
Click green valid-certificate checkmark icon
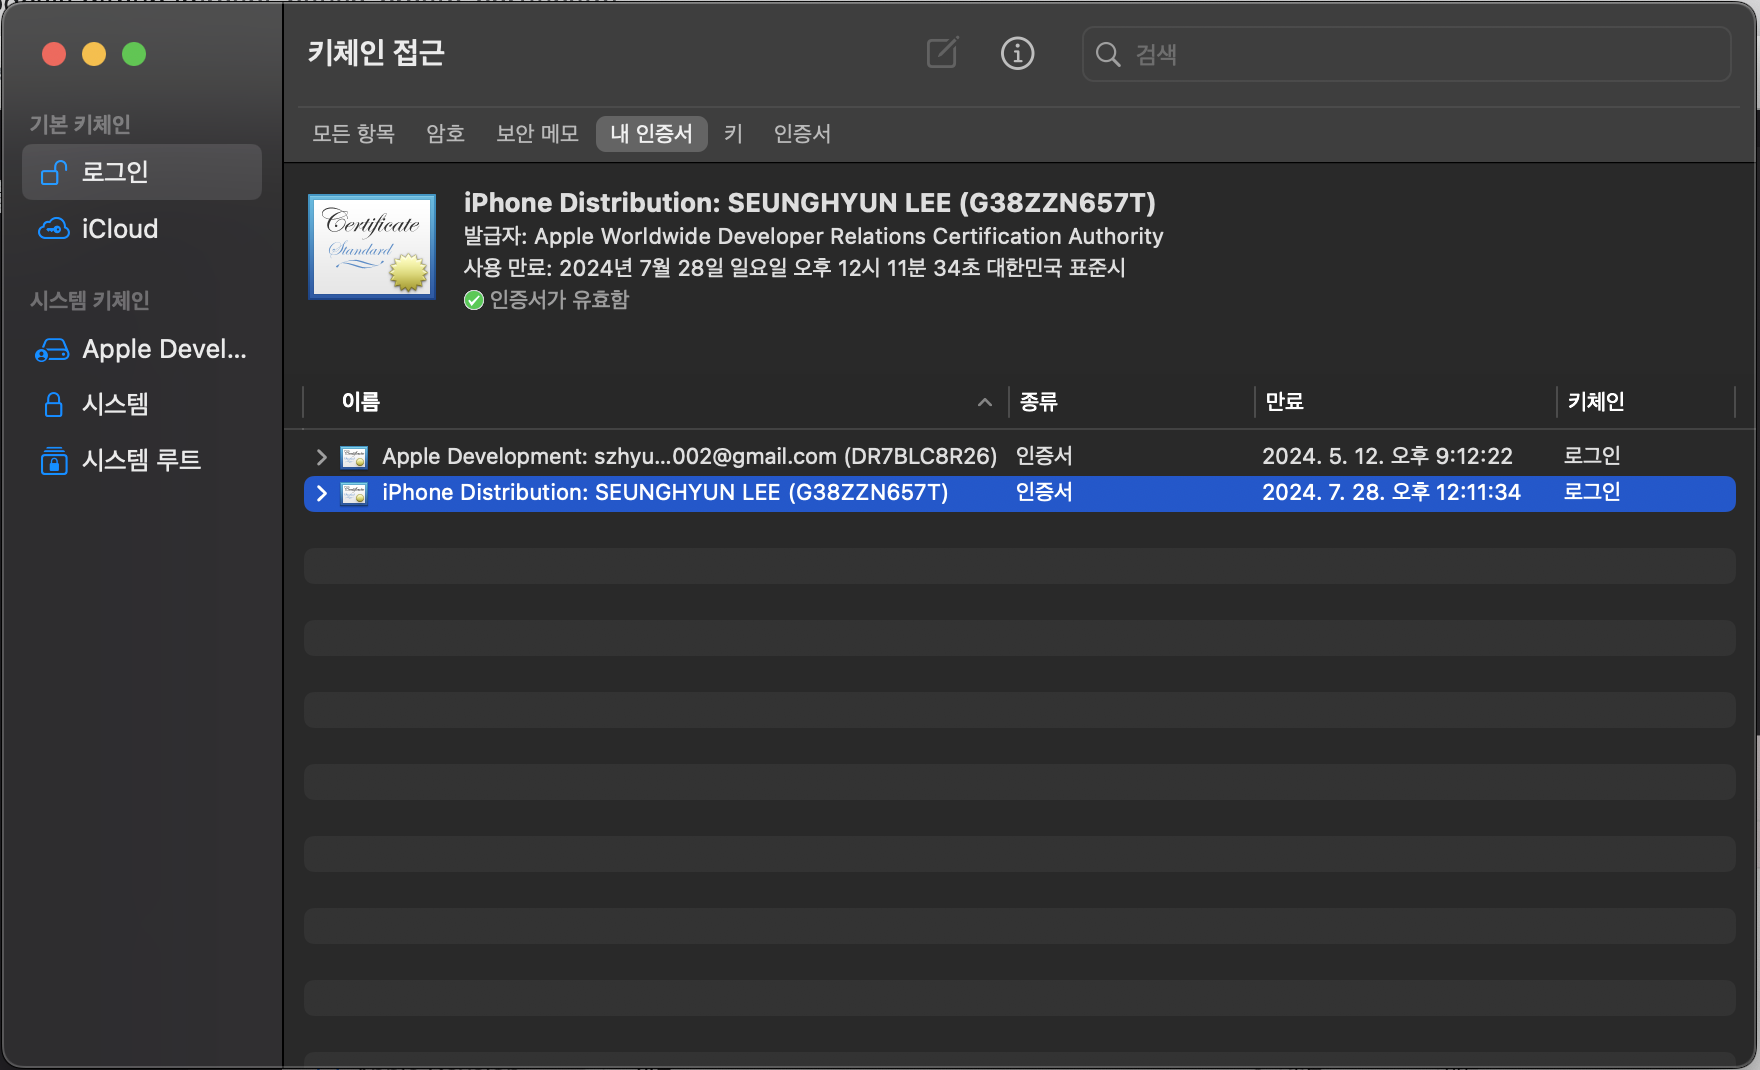(474, 300)
